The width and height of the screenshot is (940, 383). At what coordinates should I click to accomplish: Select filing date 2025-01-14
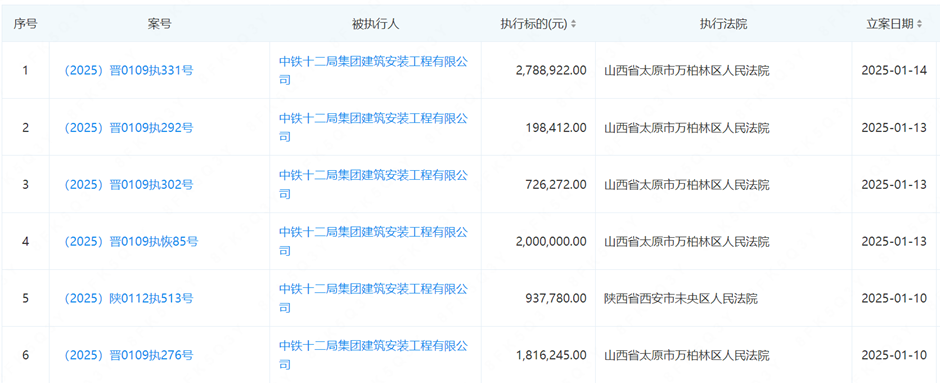pos(894,71)
